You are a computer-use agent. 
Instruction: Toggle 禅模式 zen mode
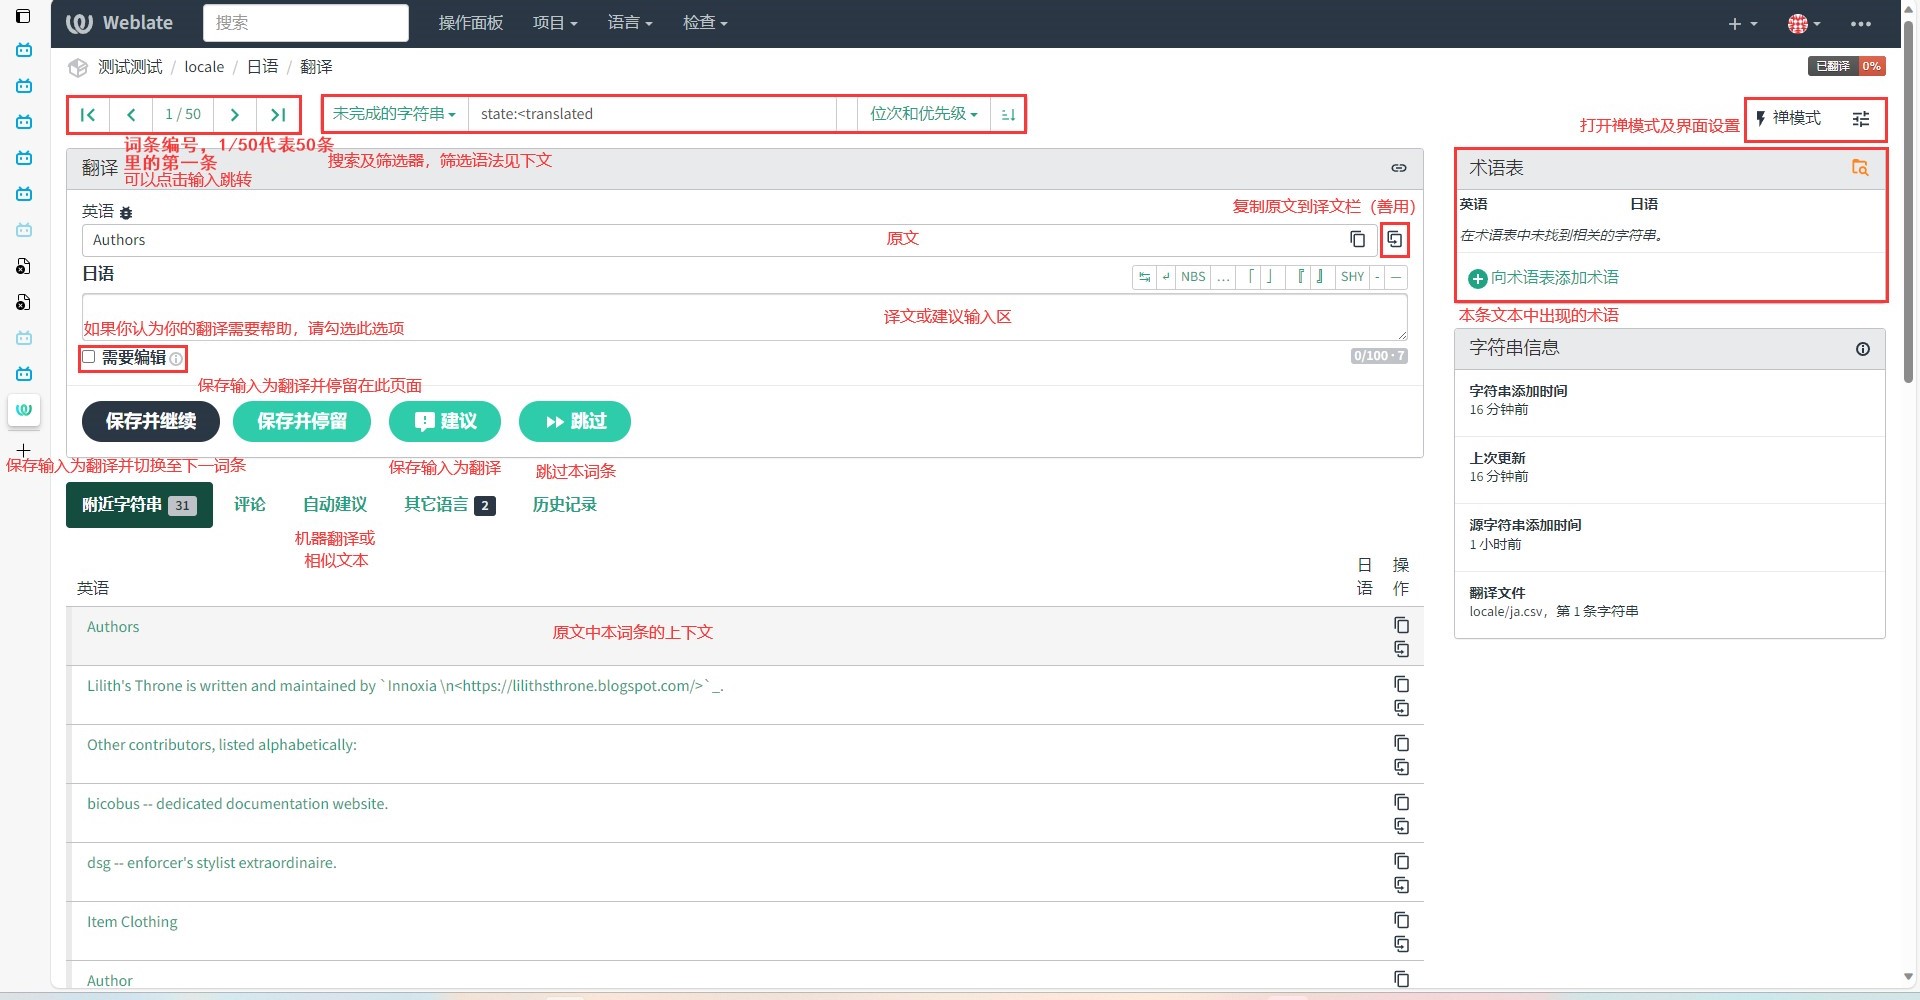pos(1789,119)
